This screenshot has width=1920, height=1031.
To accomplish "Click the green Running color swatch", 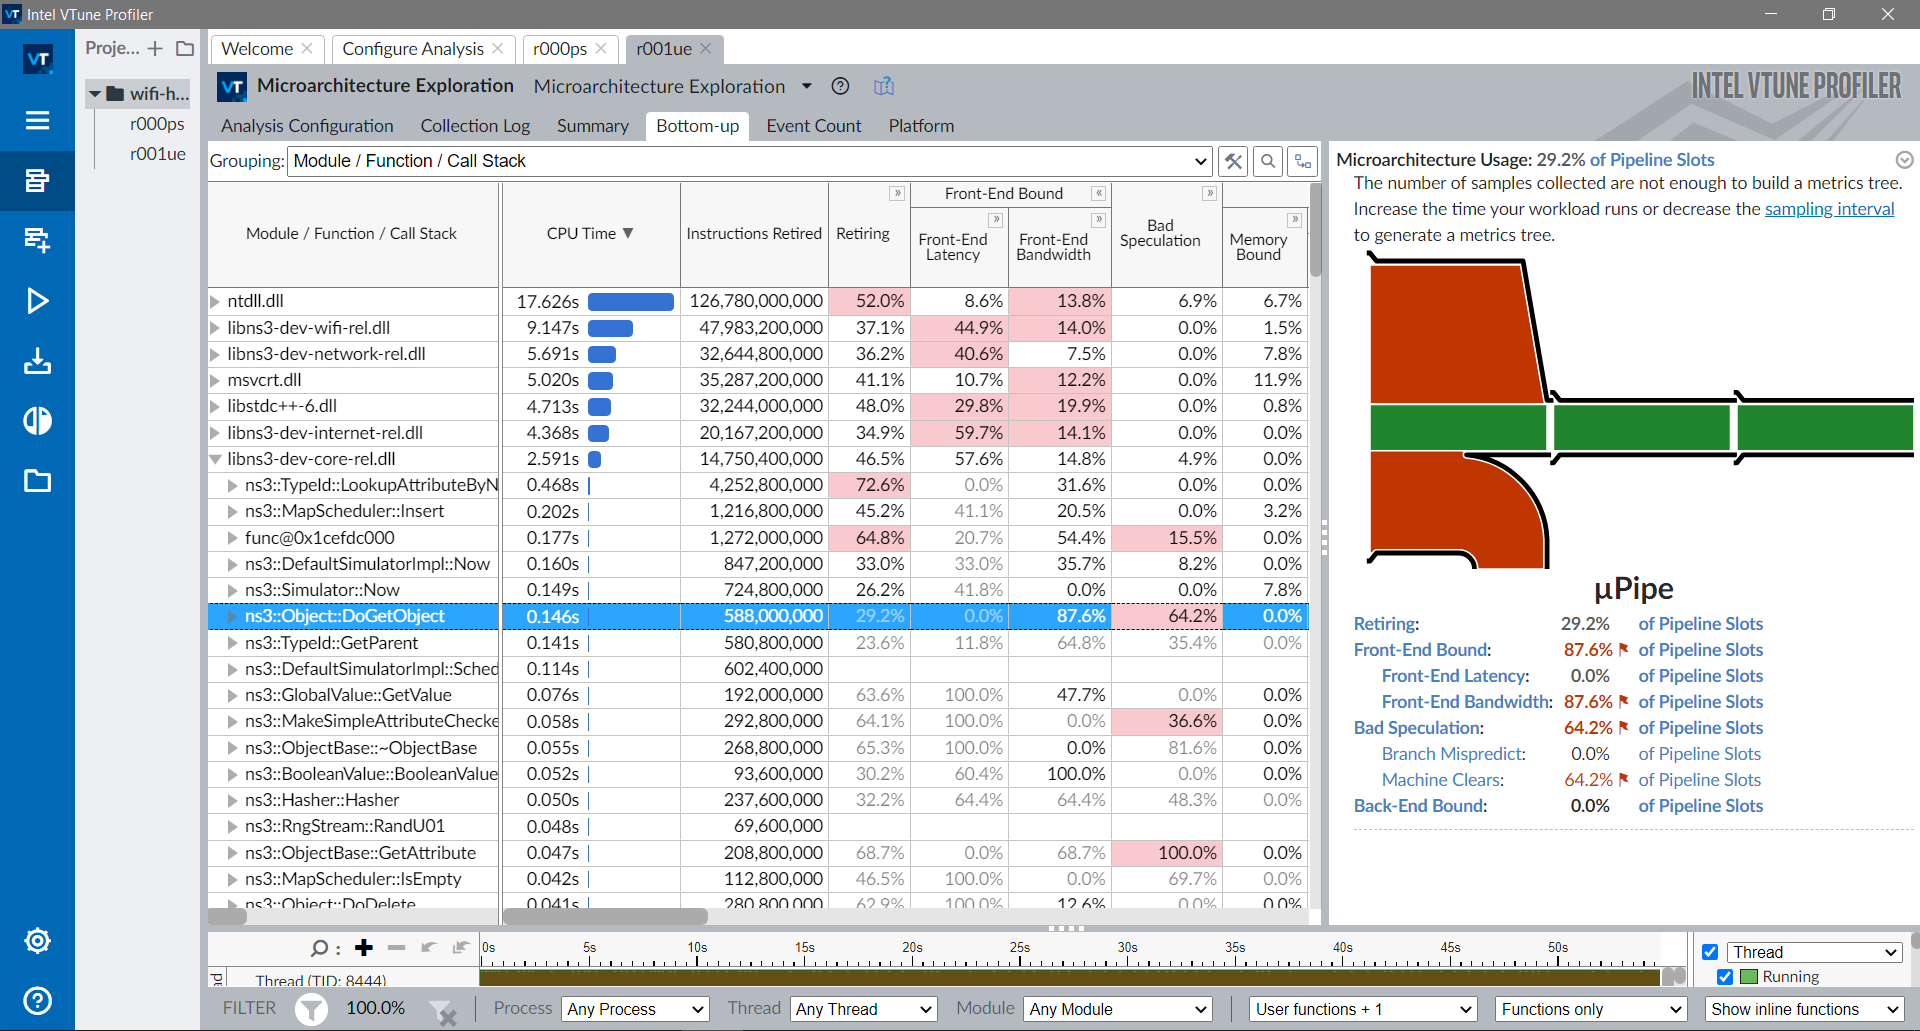I will (x=1747, y=977).
